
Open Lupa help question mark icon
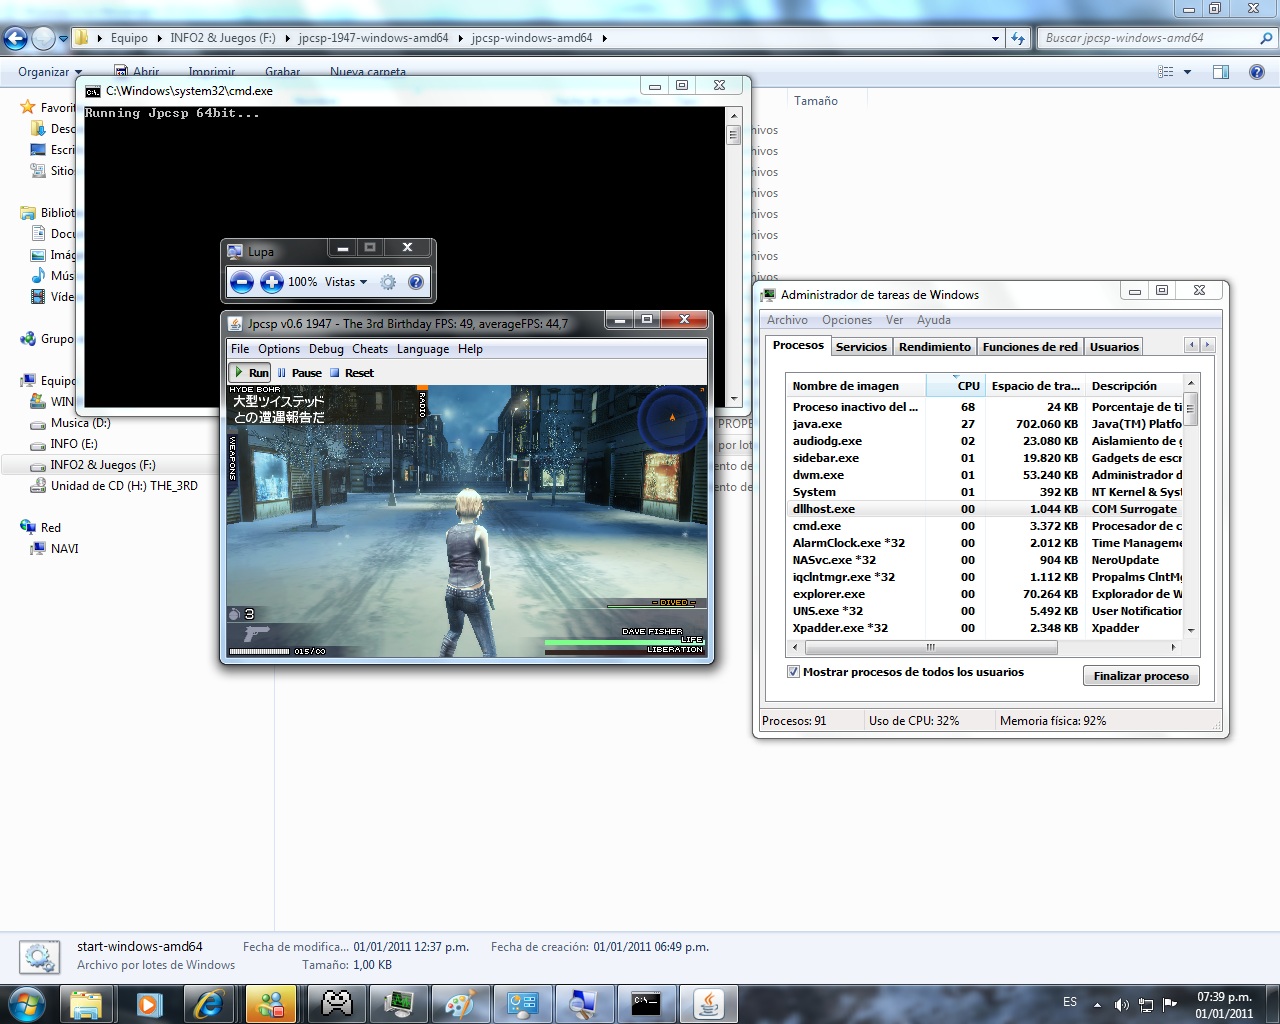click(x=416, y=282)
